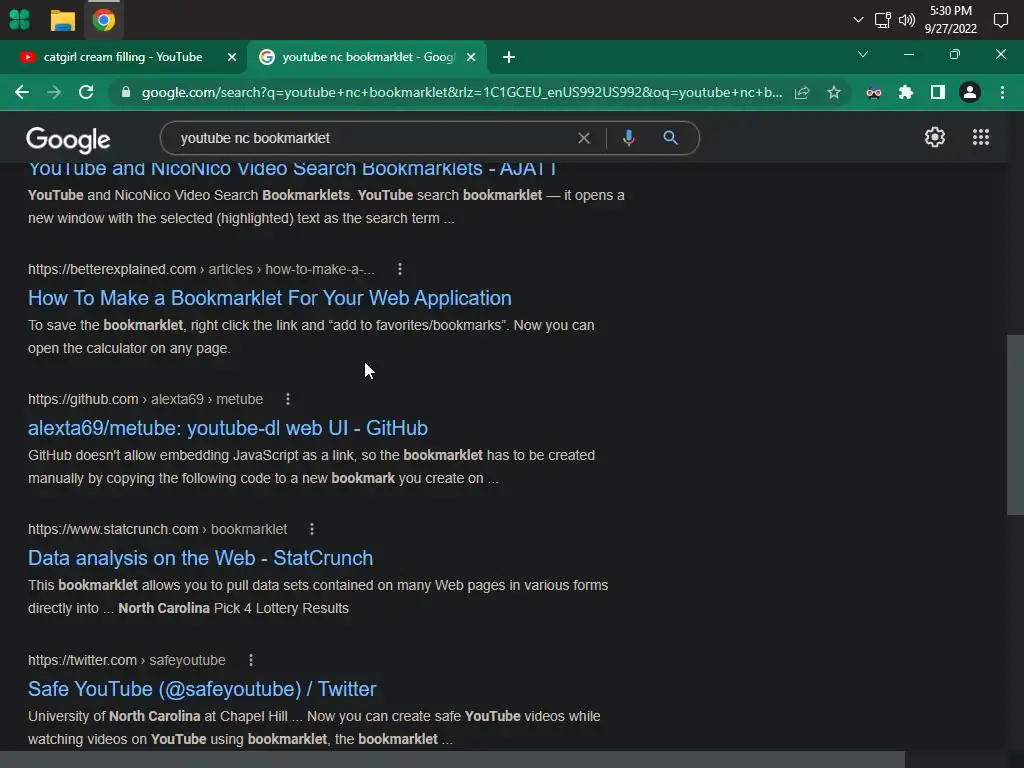Open the volume speaker tray icon

pos(906,20)
